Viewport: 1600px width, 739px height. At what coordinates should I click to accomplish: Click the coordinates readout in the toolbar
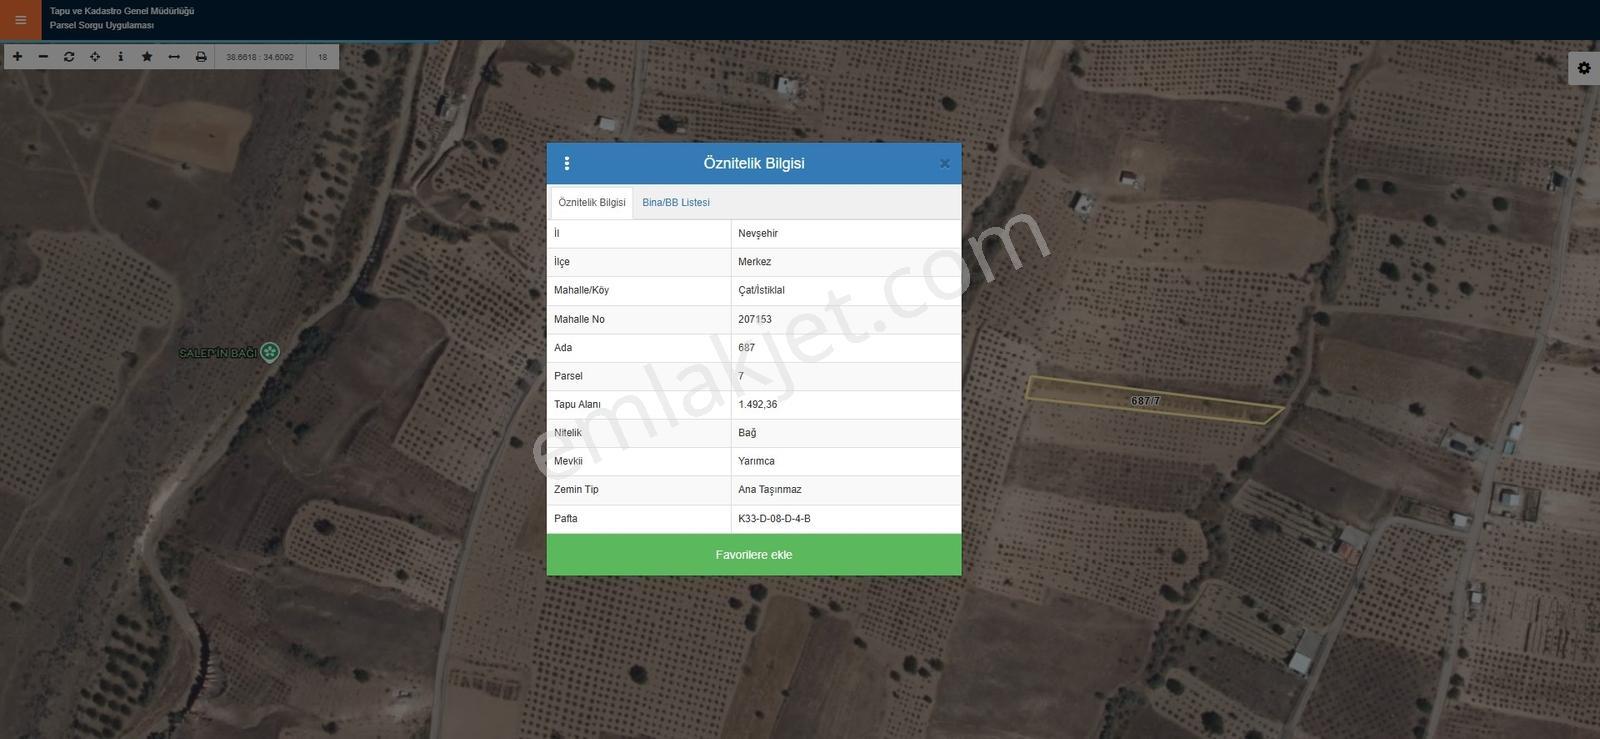click(x=260, y=57)
